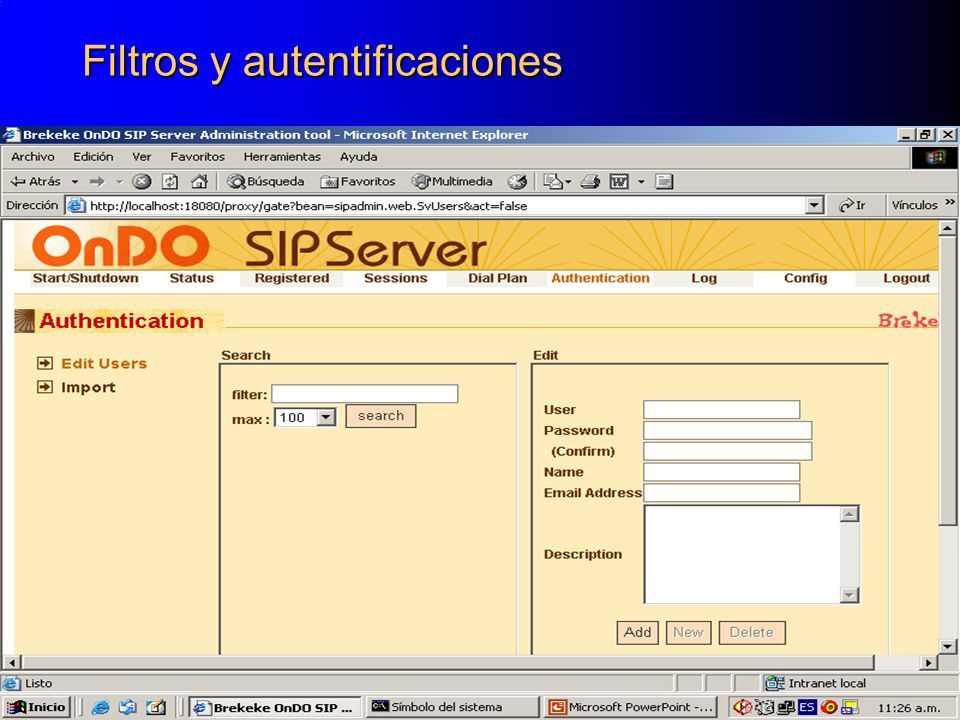
Task: Click inside the Description text area
Action: click(x=742, y=554)
